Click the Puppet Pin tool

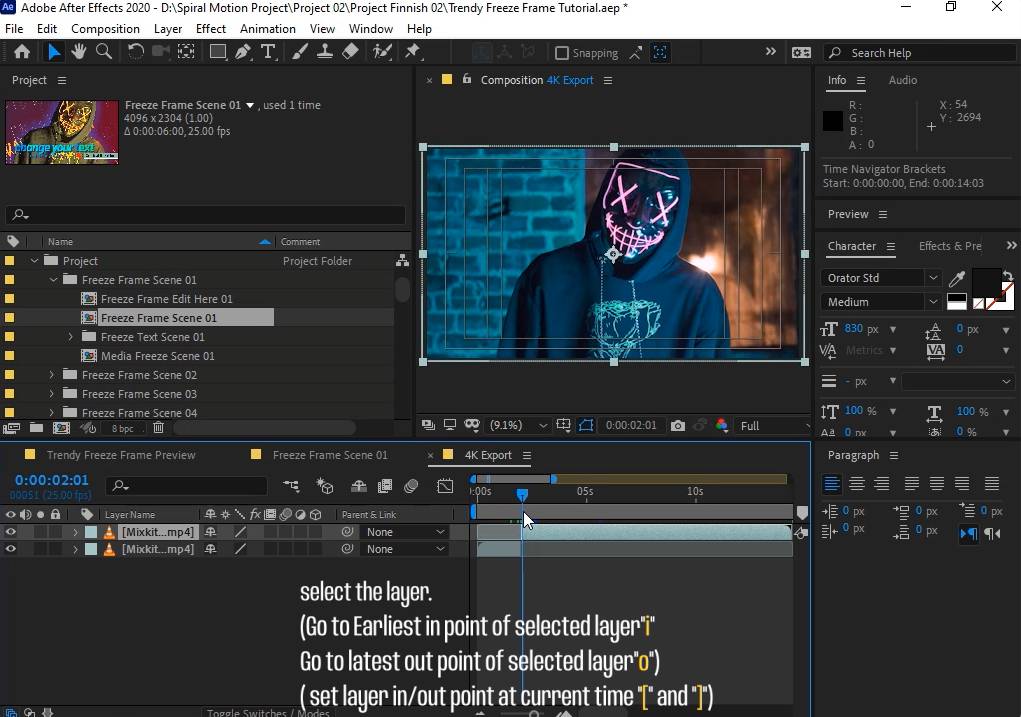click(412, 52)
